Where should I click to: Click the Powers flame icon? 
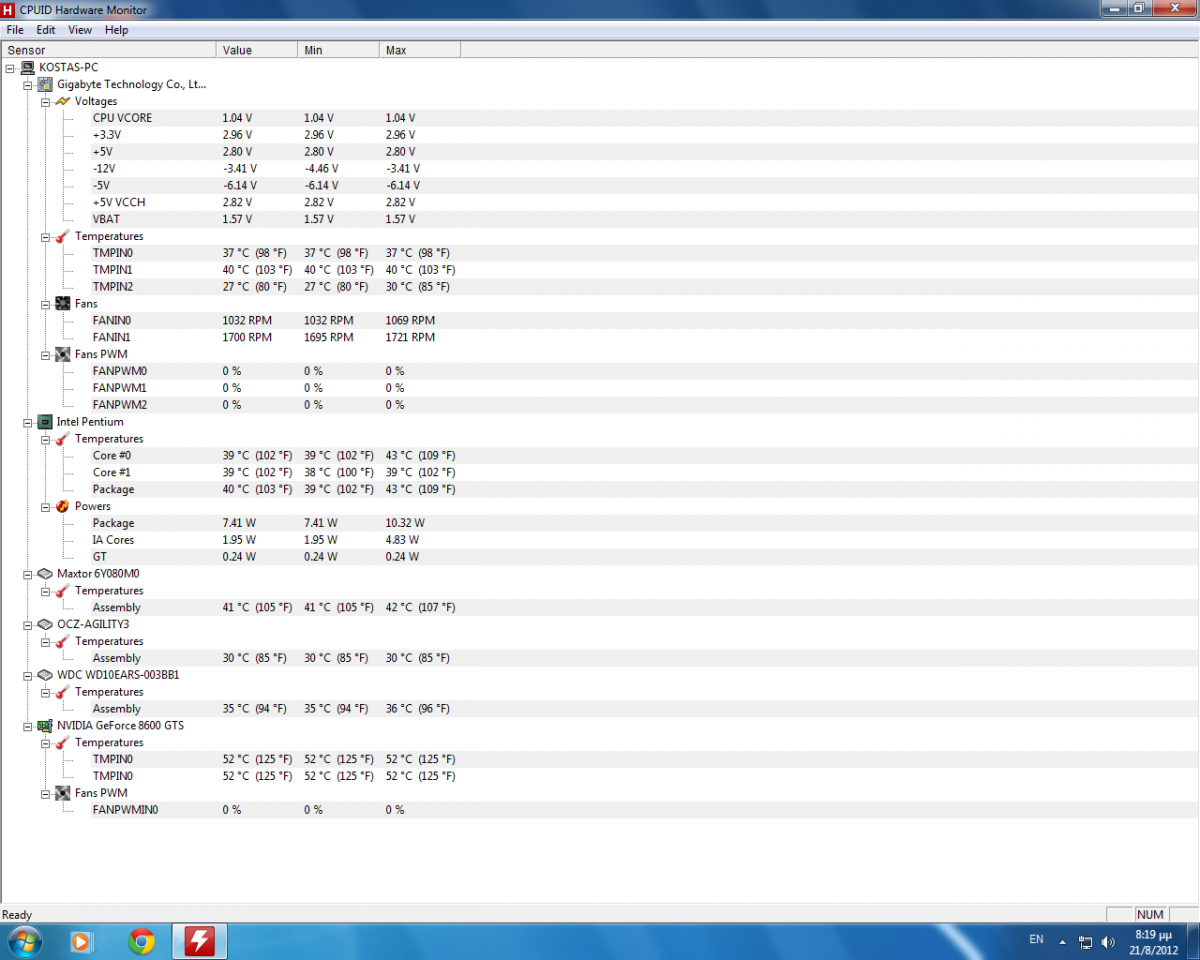62,506
